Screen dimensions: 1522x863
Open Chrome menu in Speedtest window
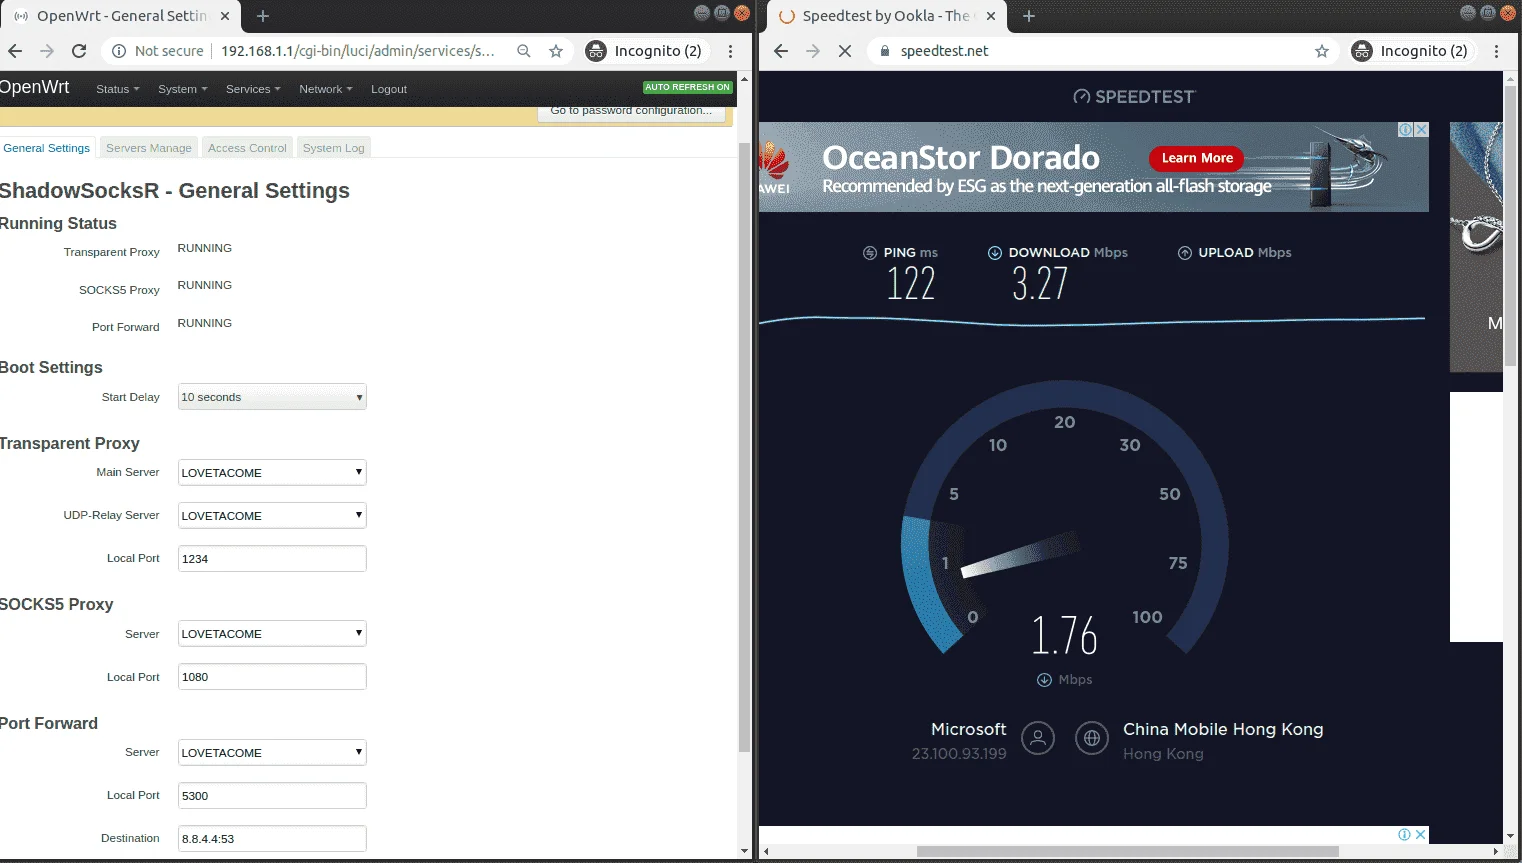pos(1497,51)
